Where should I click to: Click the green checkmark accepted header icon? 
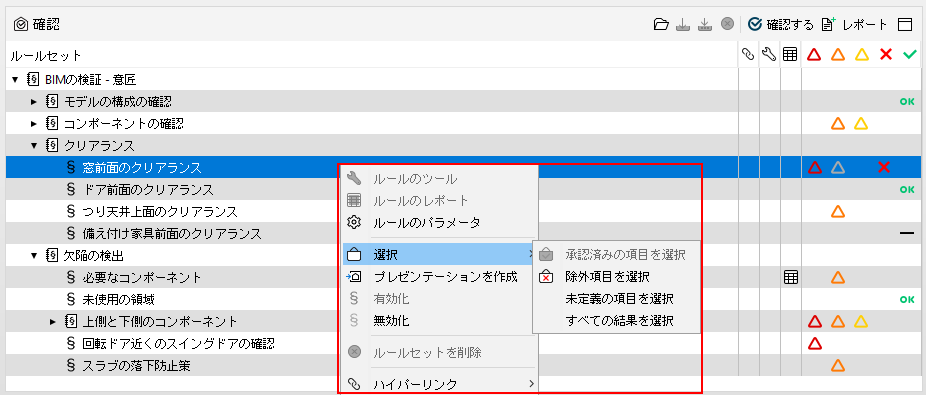(x=909, y=55)
